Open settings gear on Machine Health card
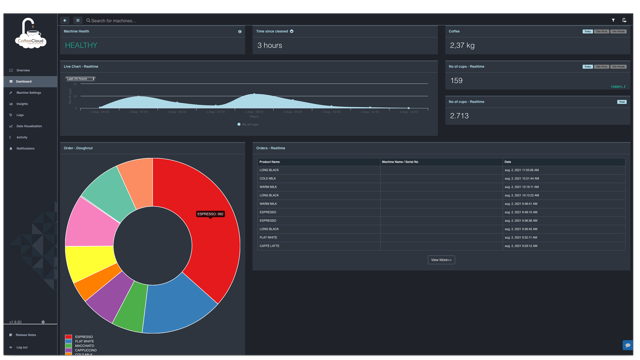Screen dimensions: 640x360 click(x=240, y=31)
